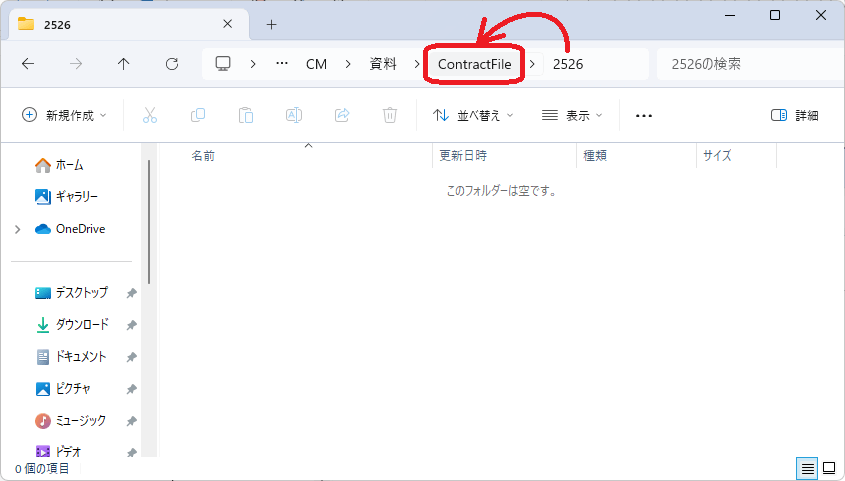Viewport: 845px width, 481px height.
Task: Go up one folder level
Action: click(x=124, y=63)
